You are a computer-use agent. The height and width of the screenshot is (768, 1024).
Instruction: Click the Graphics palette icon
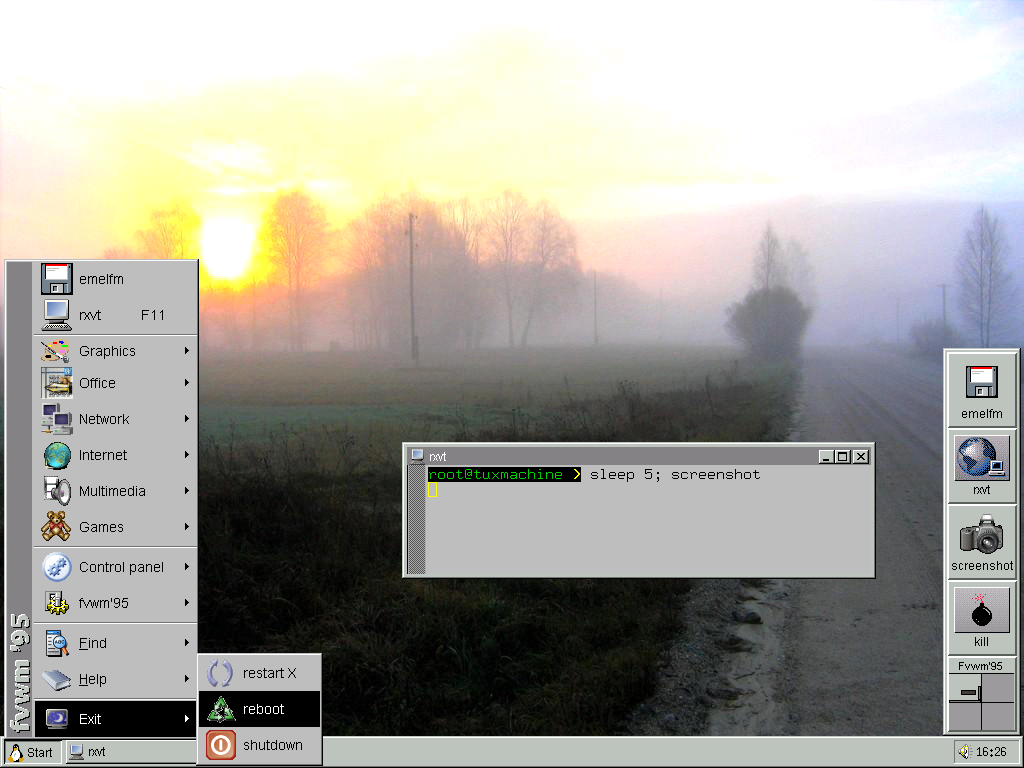click(56, 351)
